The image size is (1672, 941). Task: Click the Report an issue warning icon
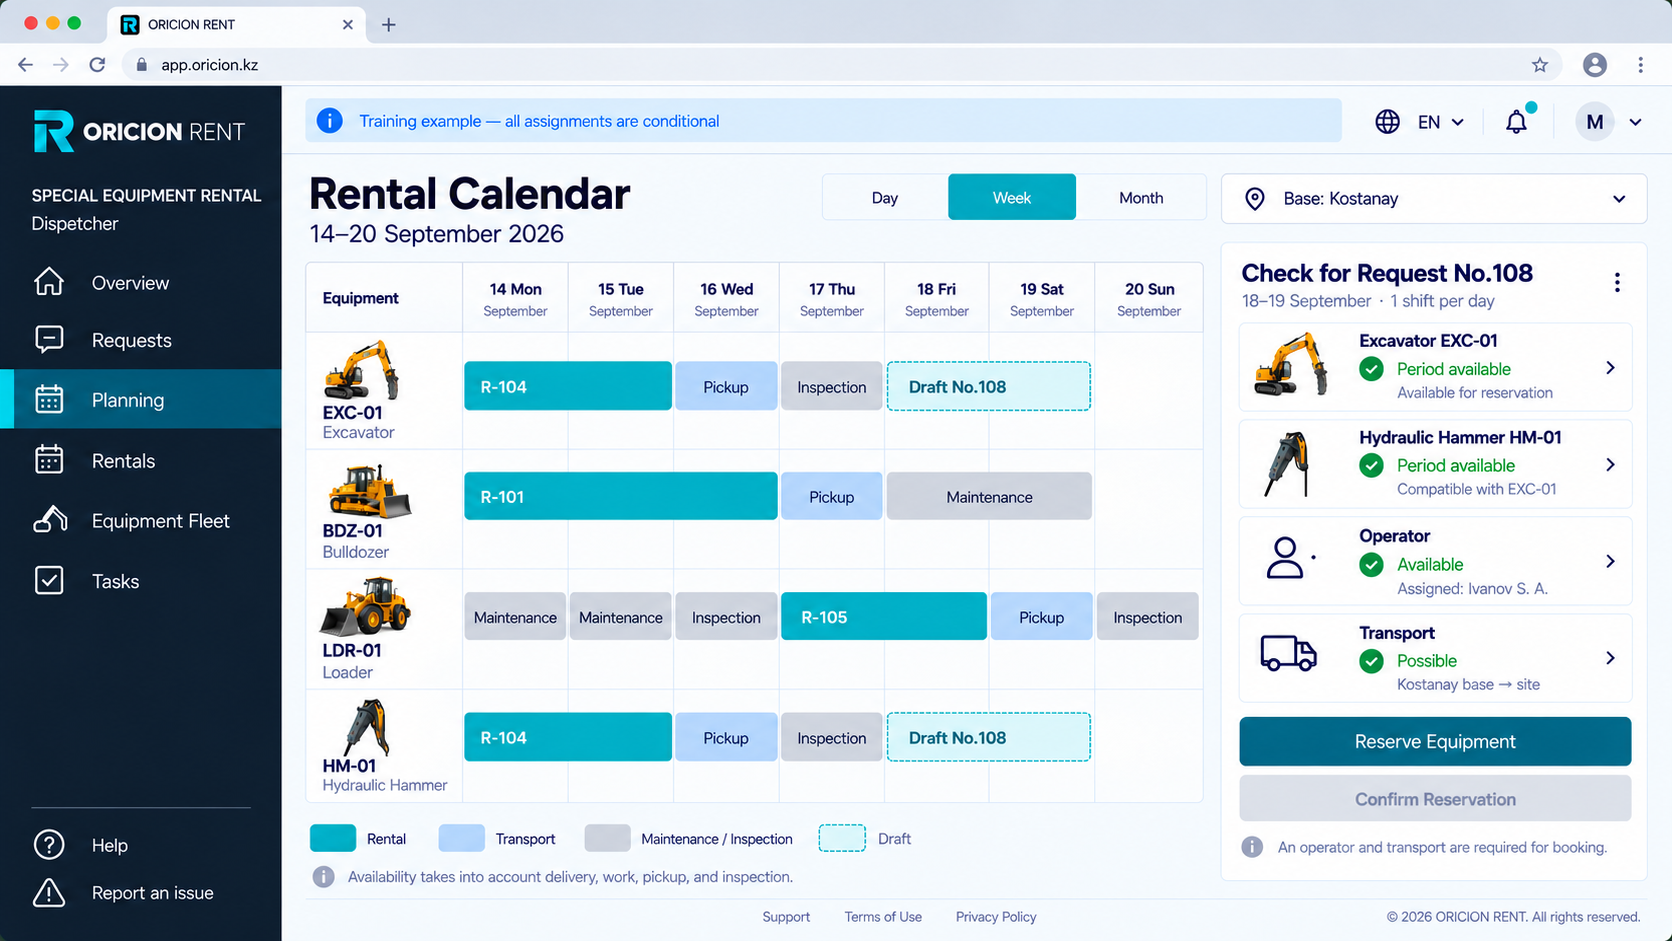pos(49,893)
